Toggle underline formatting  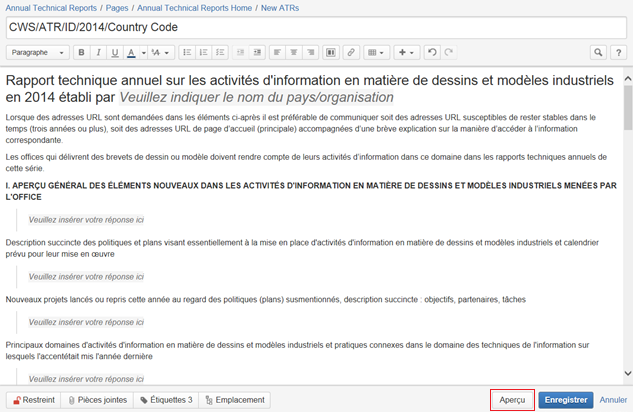tap(115, 52)
